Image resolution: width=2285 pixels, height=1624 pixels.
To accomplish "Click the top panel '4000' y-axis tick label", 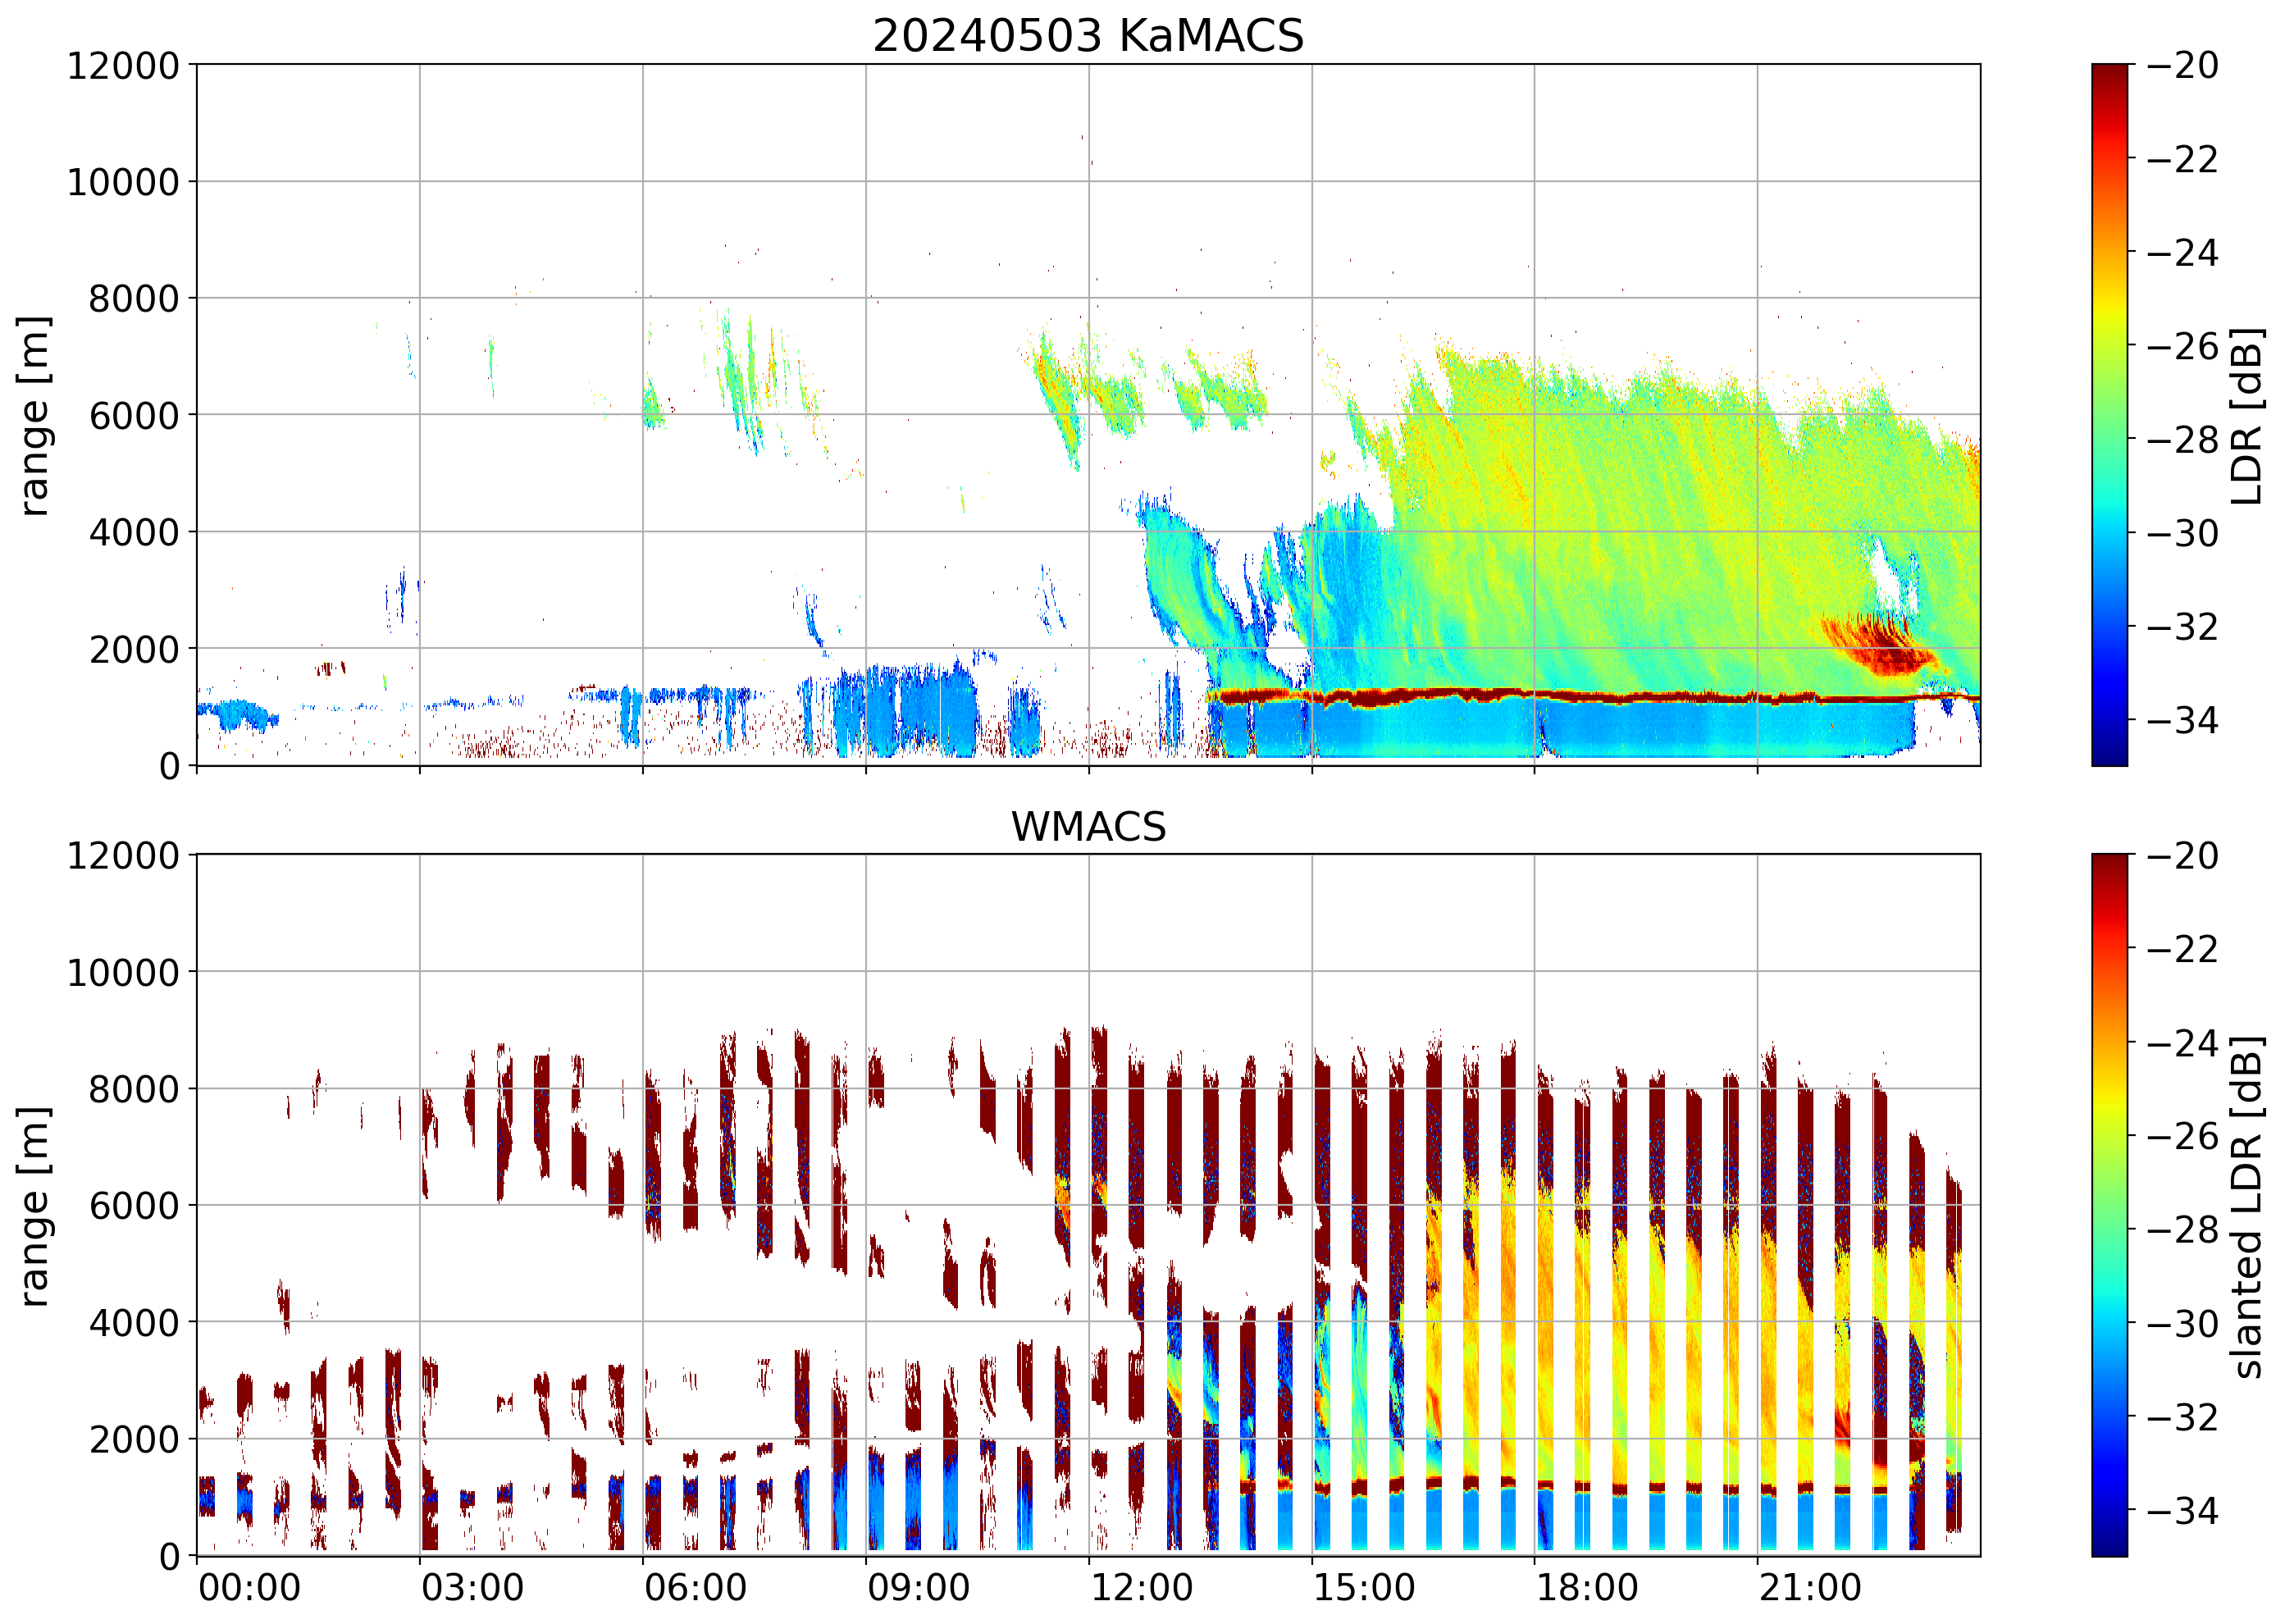I will (134, 533).
